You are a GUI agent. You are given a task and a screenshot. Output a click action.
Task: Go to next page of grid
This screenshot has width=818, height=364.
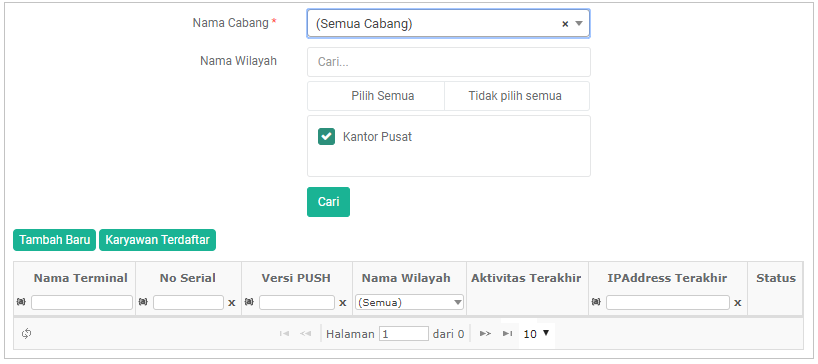485,334
